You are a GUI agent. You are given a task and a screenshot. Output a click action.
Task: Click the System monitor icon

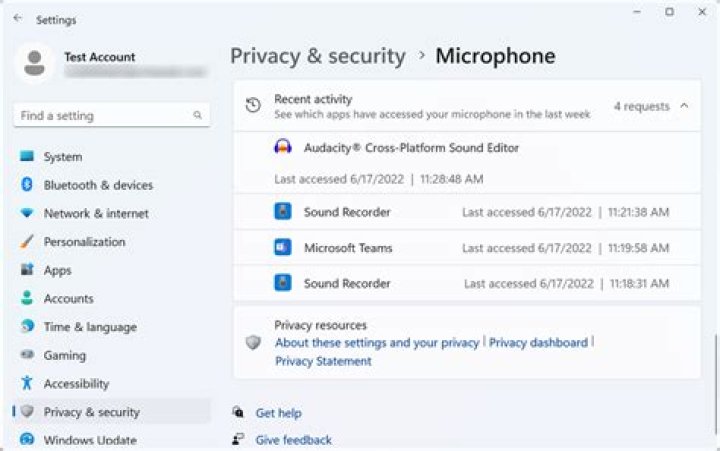27,156
